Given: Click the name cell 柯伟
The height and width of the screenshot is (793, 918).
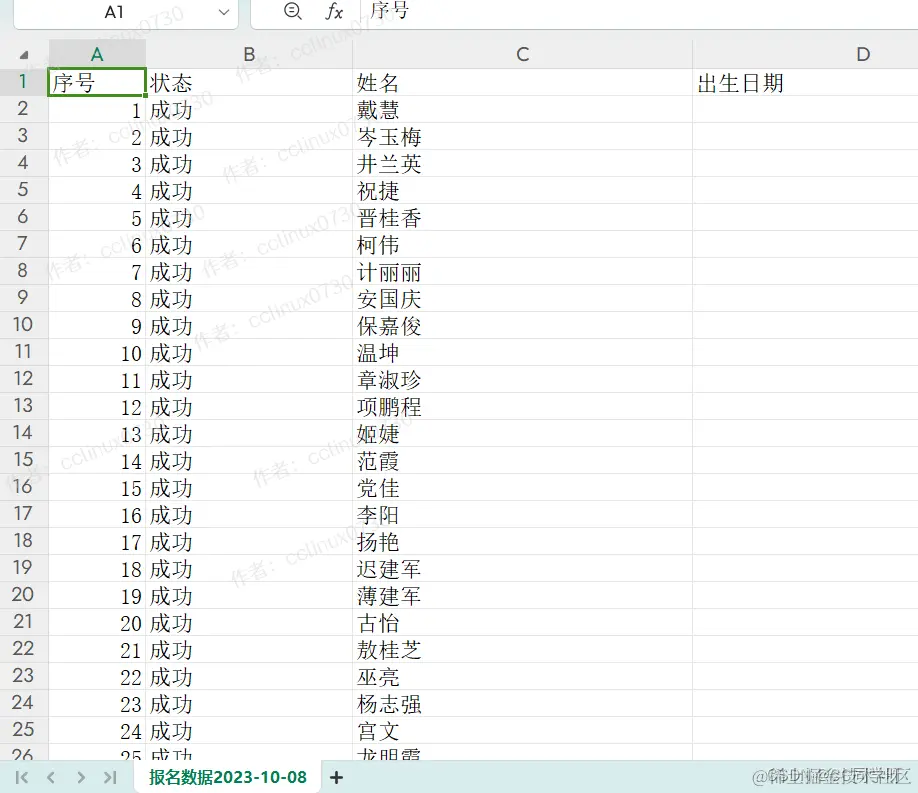Looking at the screenshot, I should tap(522, 244).
